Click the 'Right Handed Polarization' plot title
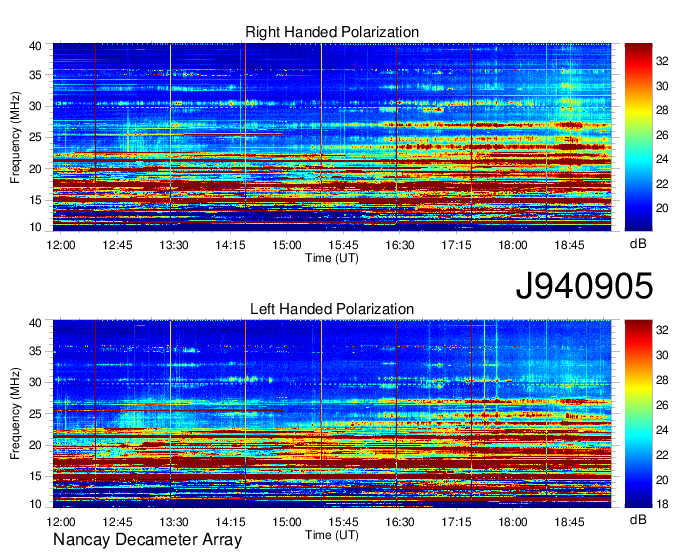 [x=332, y=32]
